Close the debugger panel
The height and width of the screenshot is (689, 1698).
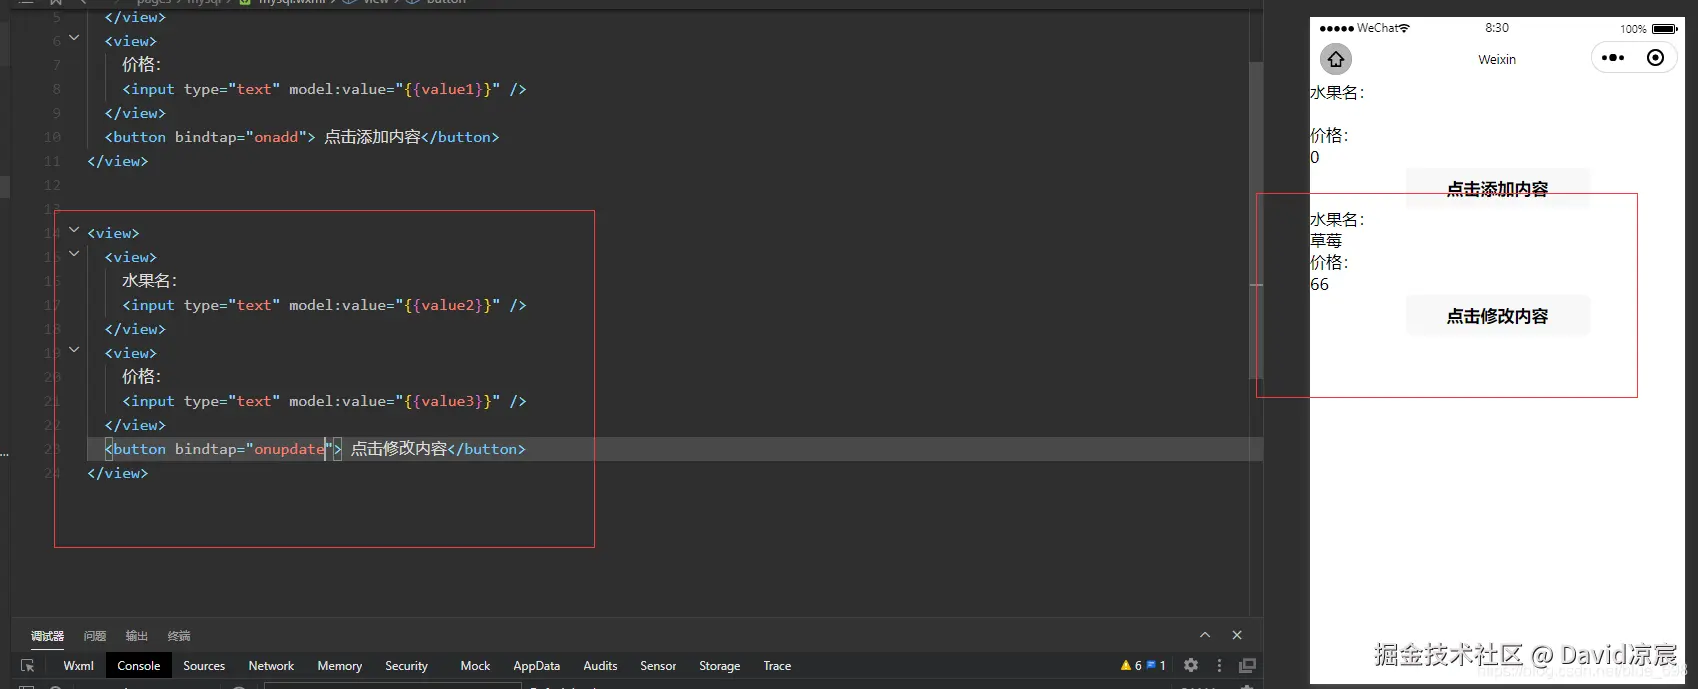1237,635
